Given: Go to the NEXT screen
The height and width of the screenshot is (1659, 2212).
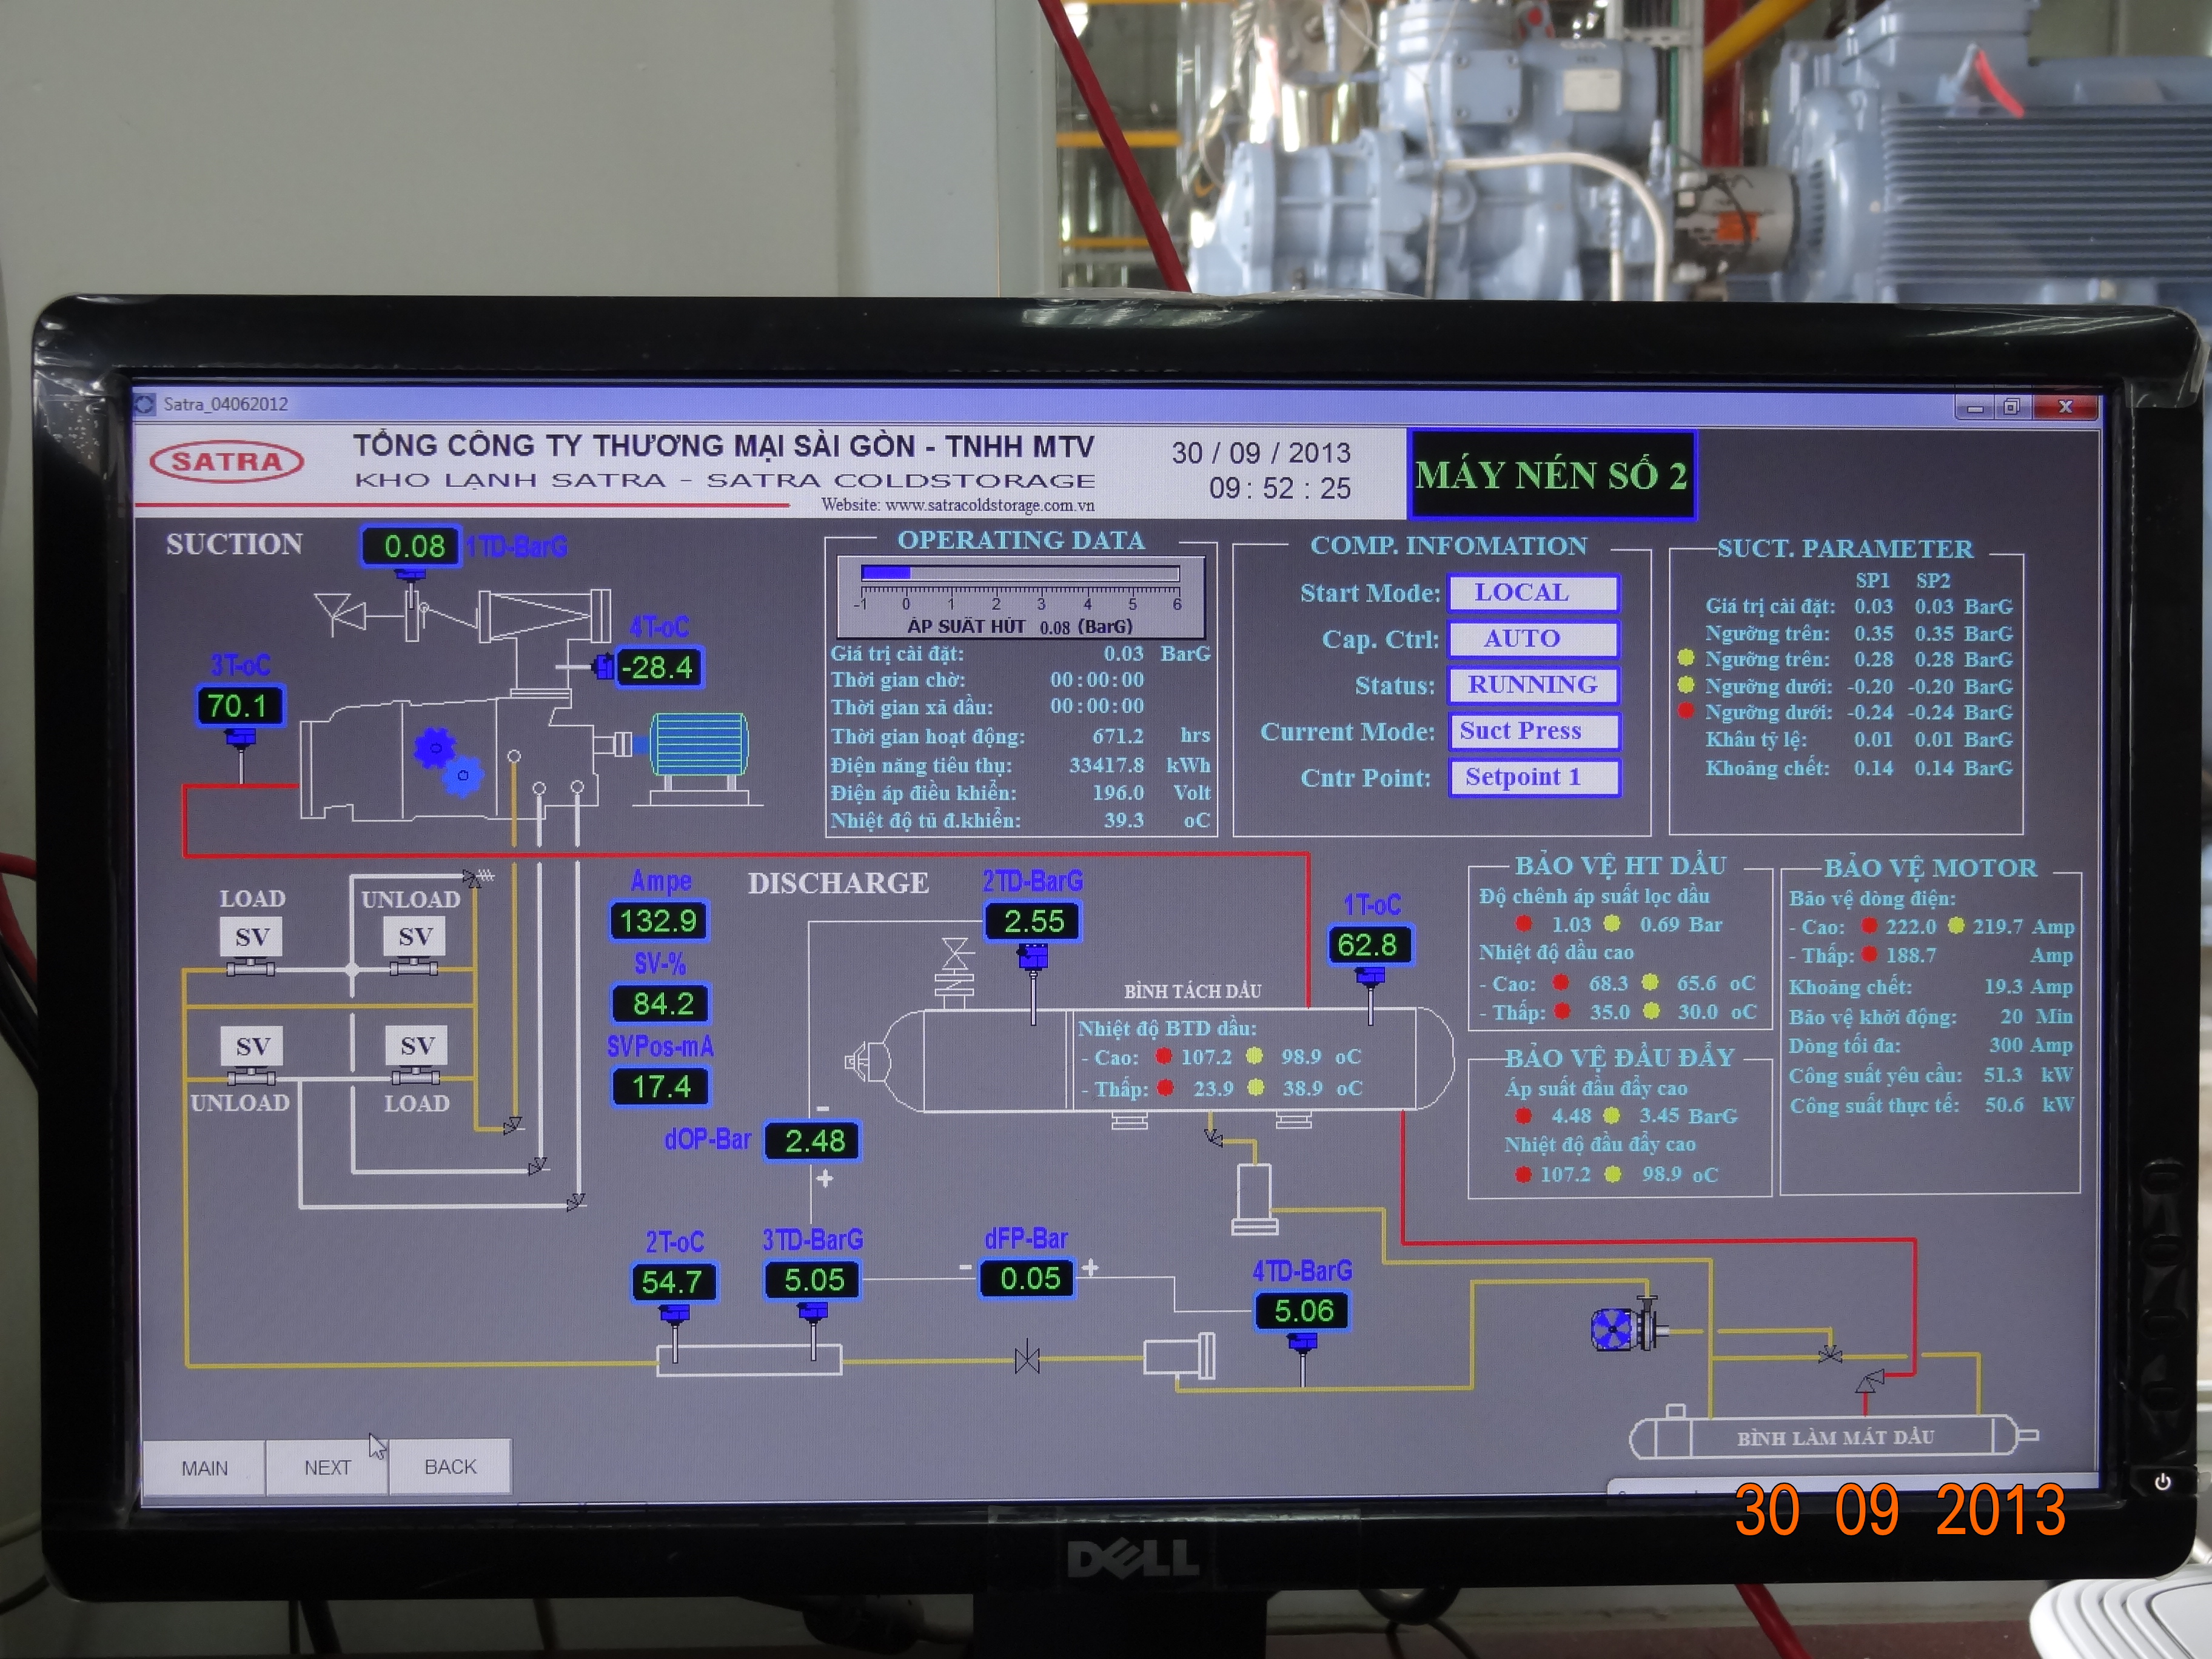Looking at the screenshot, I should [327, 1467].
